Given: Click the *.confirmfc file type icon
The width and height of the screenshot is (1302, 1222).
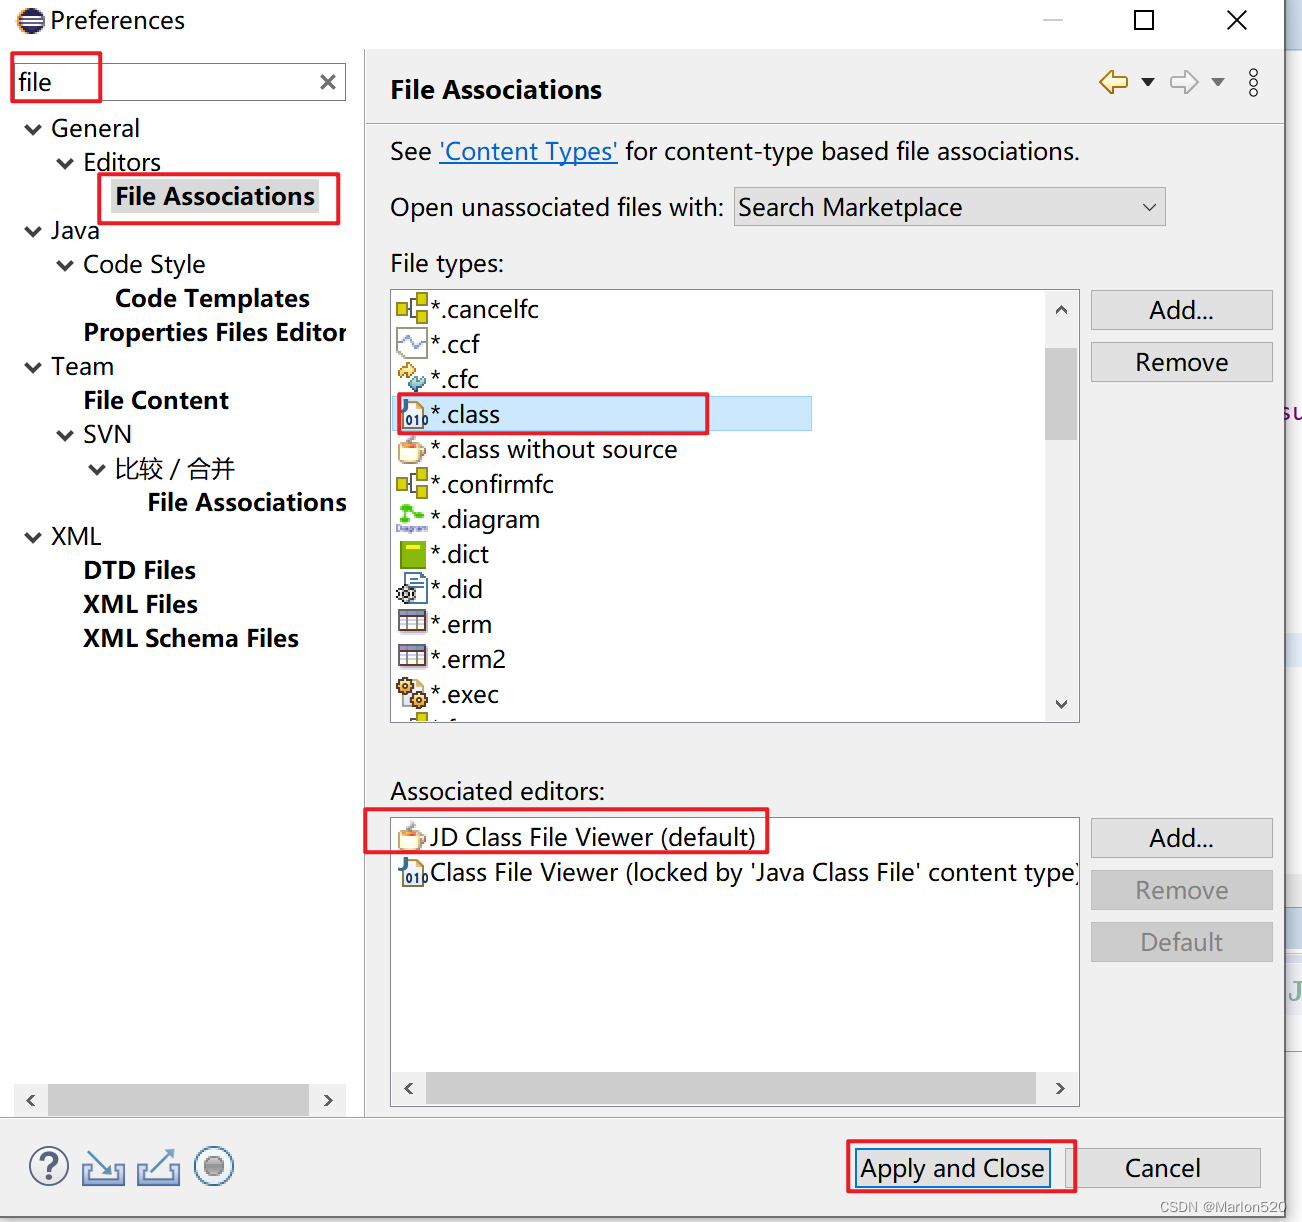Looking at the screenshot, I should click(412, 484).
